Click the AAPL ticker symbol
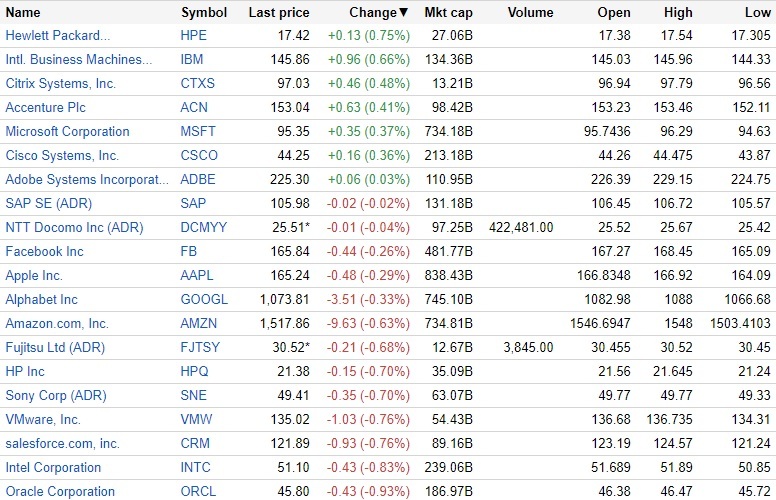The height and width of the screenshot is (500, 776). pos(198,276)
